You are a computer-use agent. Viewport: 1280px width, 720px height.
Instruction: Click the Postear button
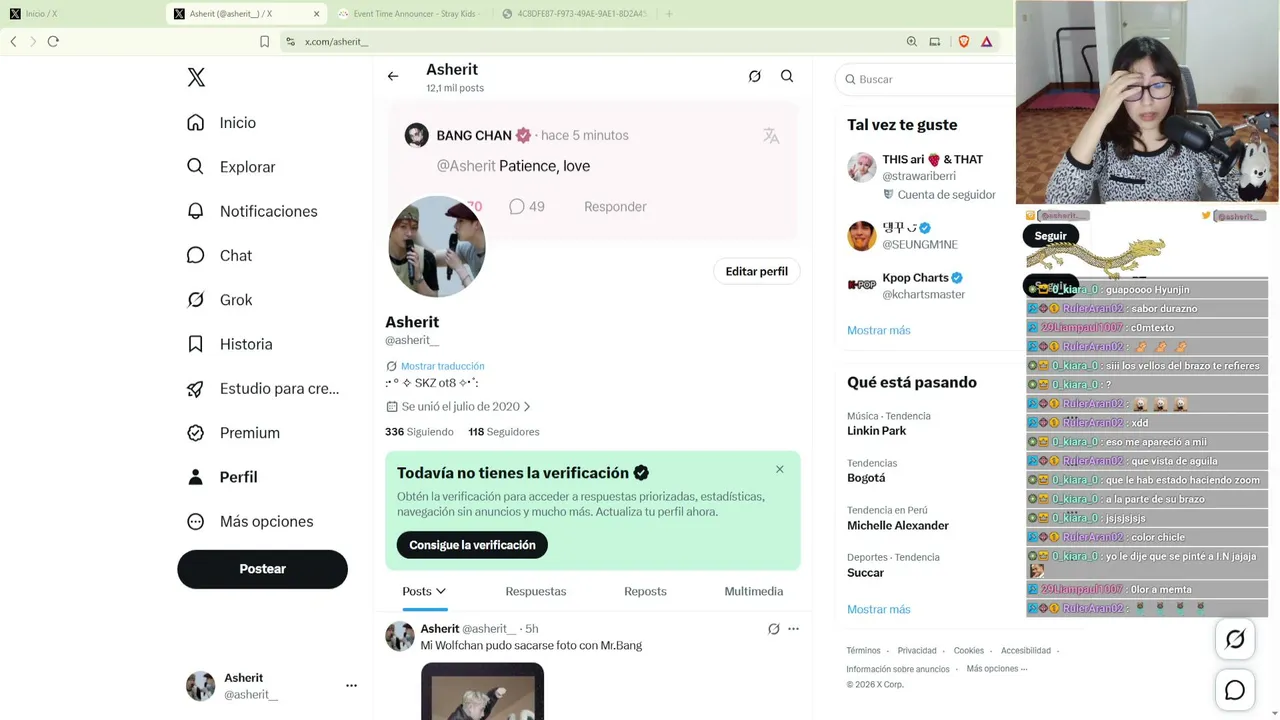(263, 569)
